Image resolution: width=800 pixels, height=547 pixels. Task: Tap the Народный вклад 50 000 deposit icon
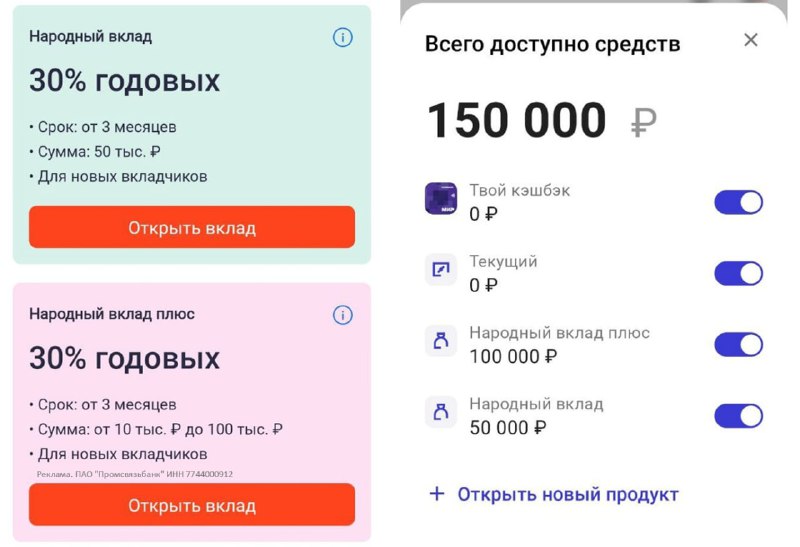(441, 411)
